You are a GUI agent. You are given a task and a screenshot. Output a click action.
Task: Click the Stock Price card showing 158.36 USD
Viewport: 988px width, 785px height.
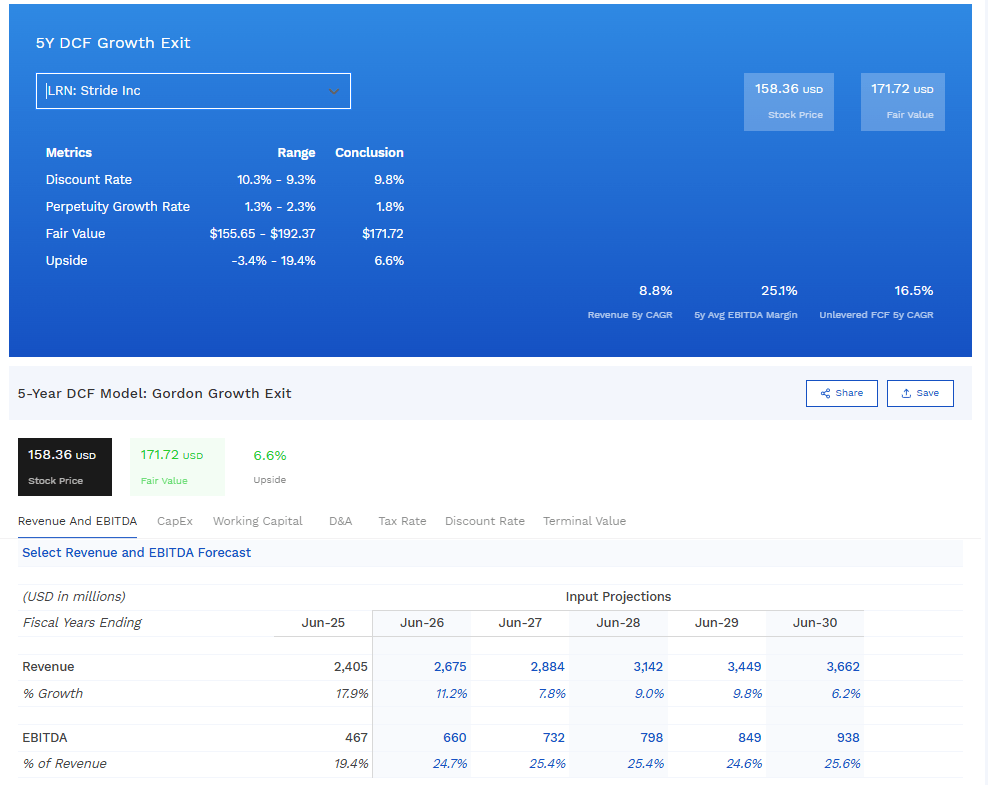point(788,101)
